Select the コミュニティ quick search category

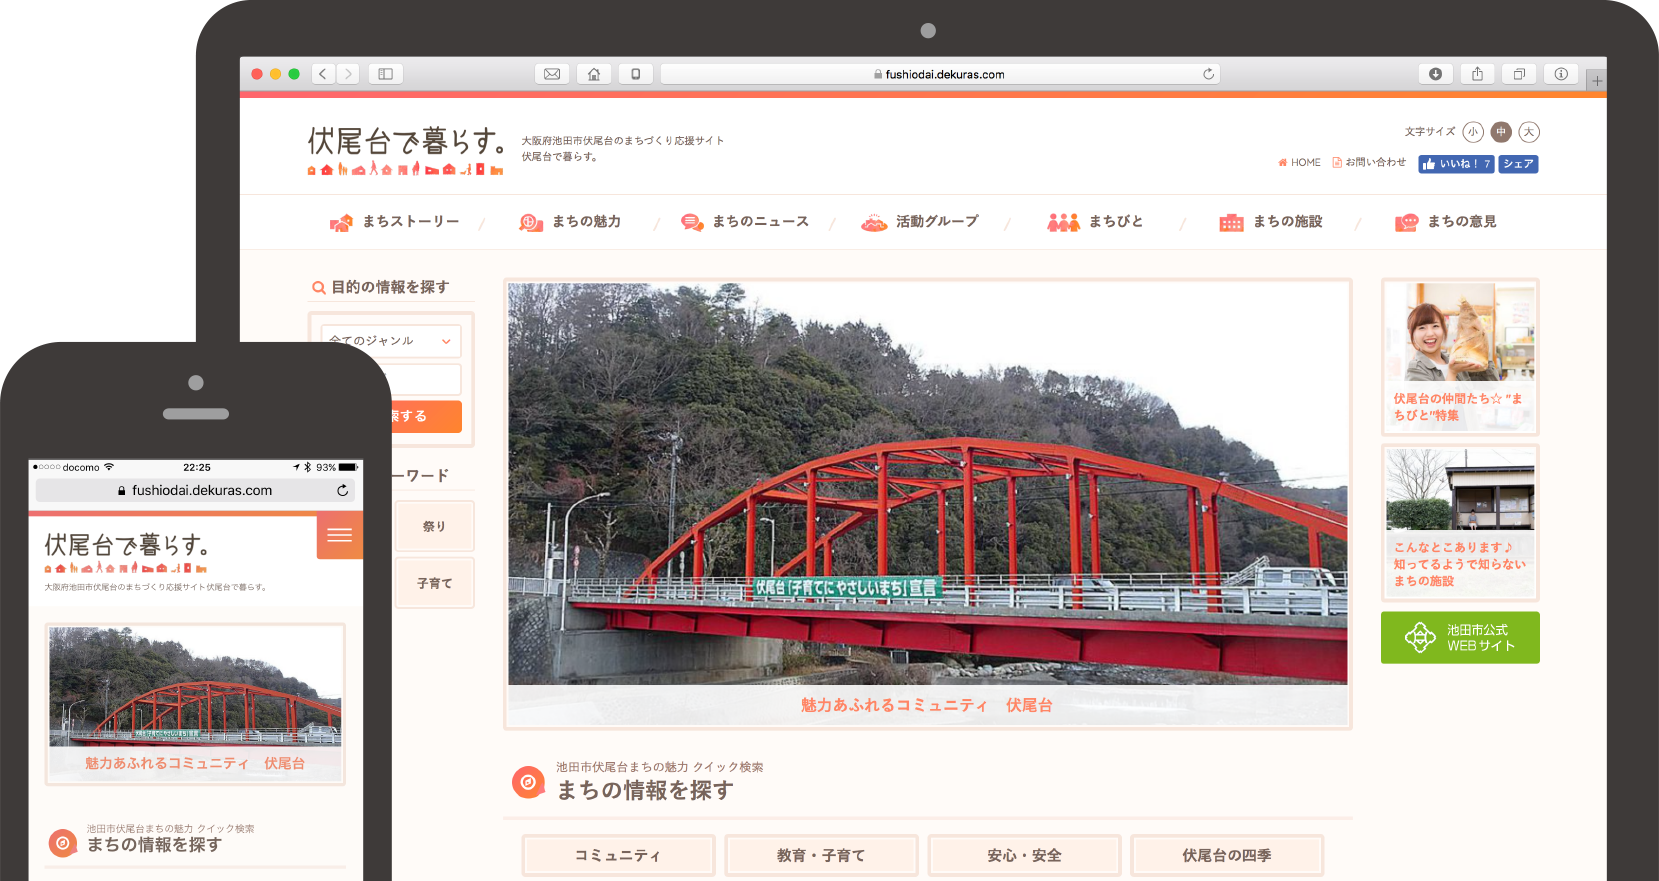618,856
